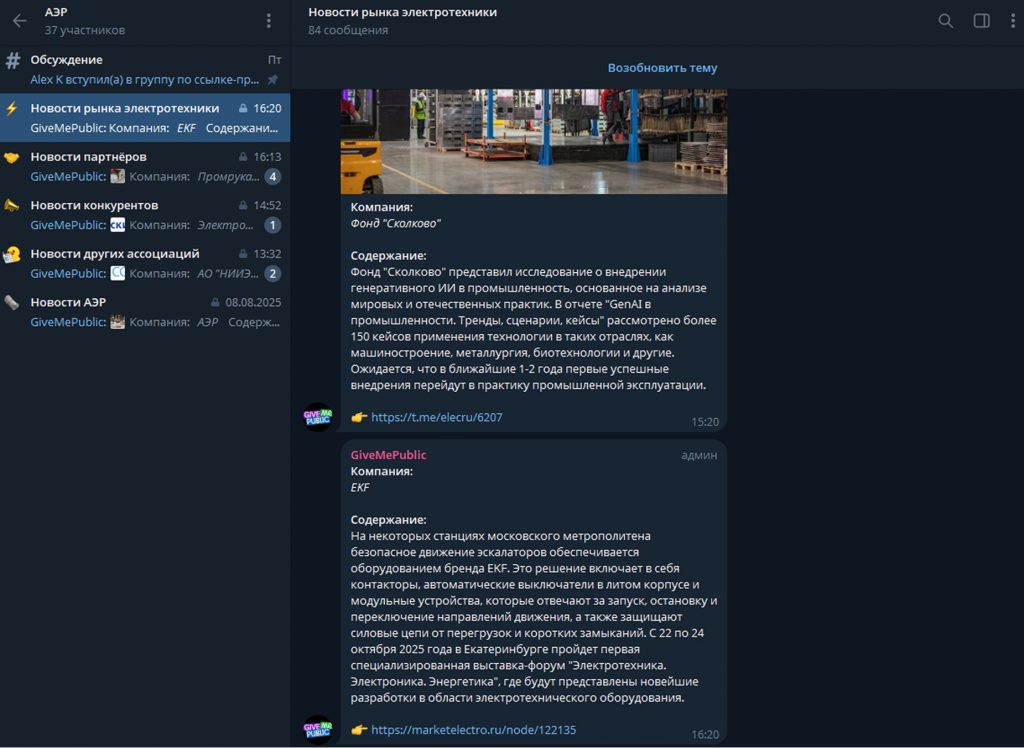Click the GiveMePublic avatar beside the Сколково message
This screenshot has width=1024, height=748.
pos(318,417)
